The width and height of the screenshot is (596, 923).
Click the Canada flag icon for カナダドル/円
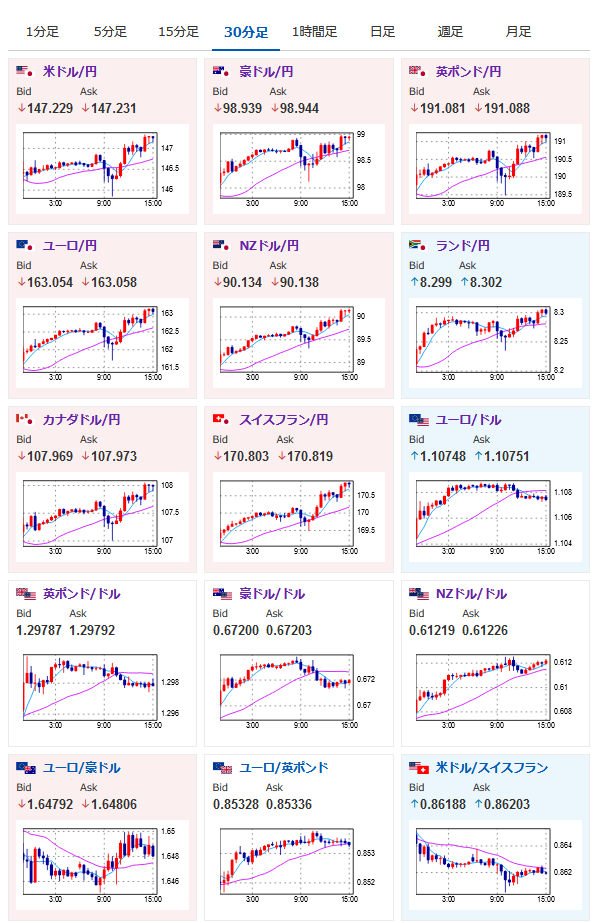[25, 419]
